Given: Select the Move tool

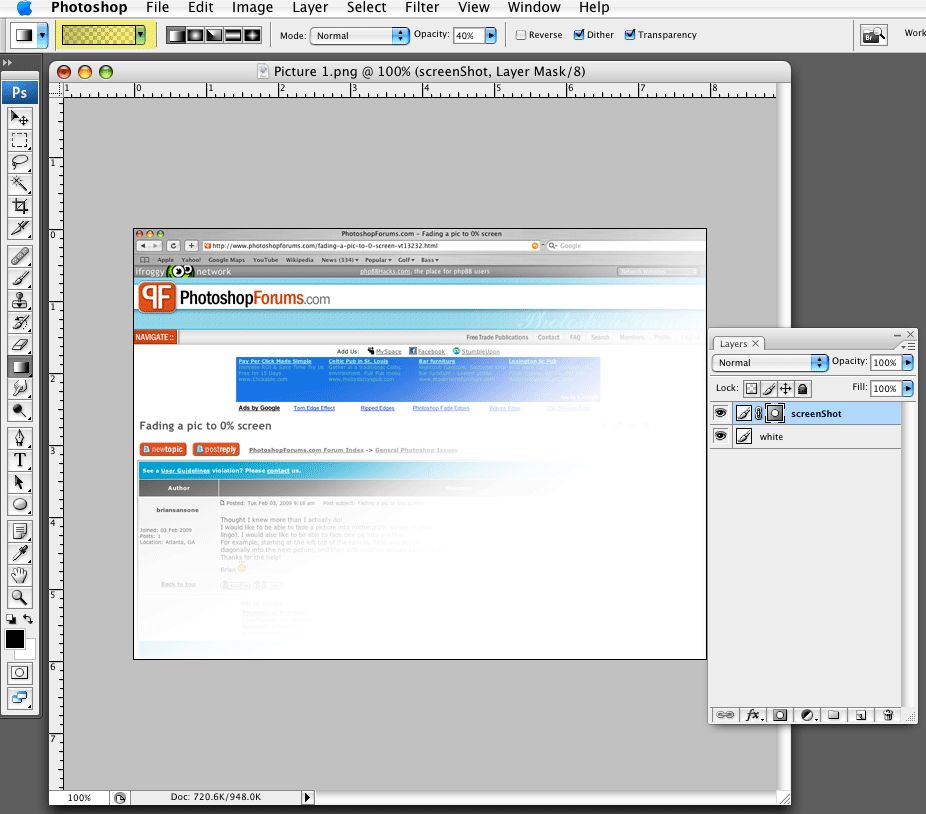Looking at the screenshot, I should 20,118.
